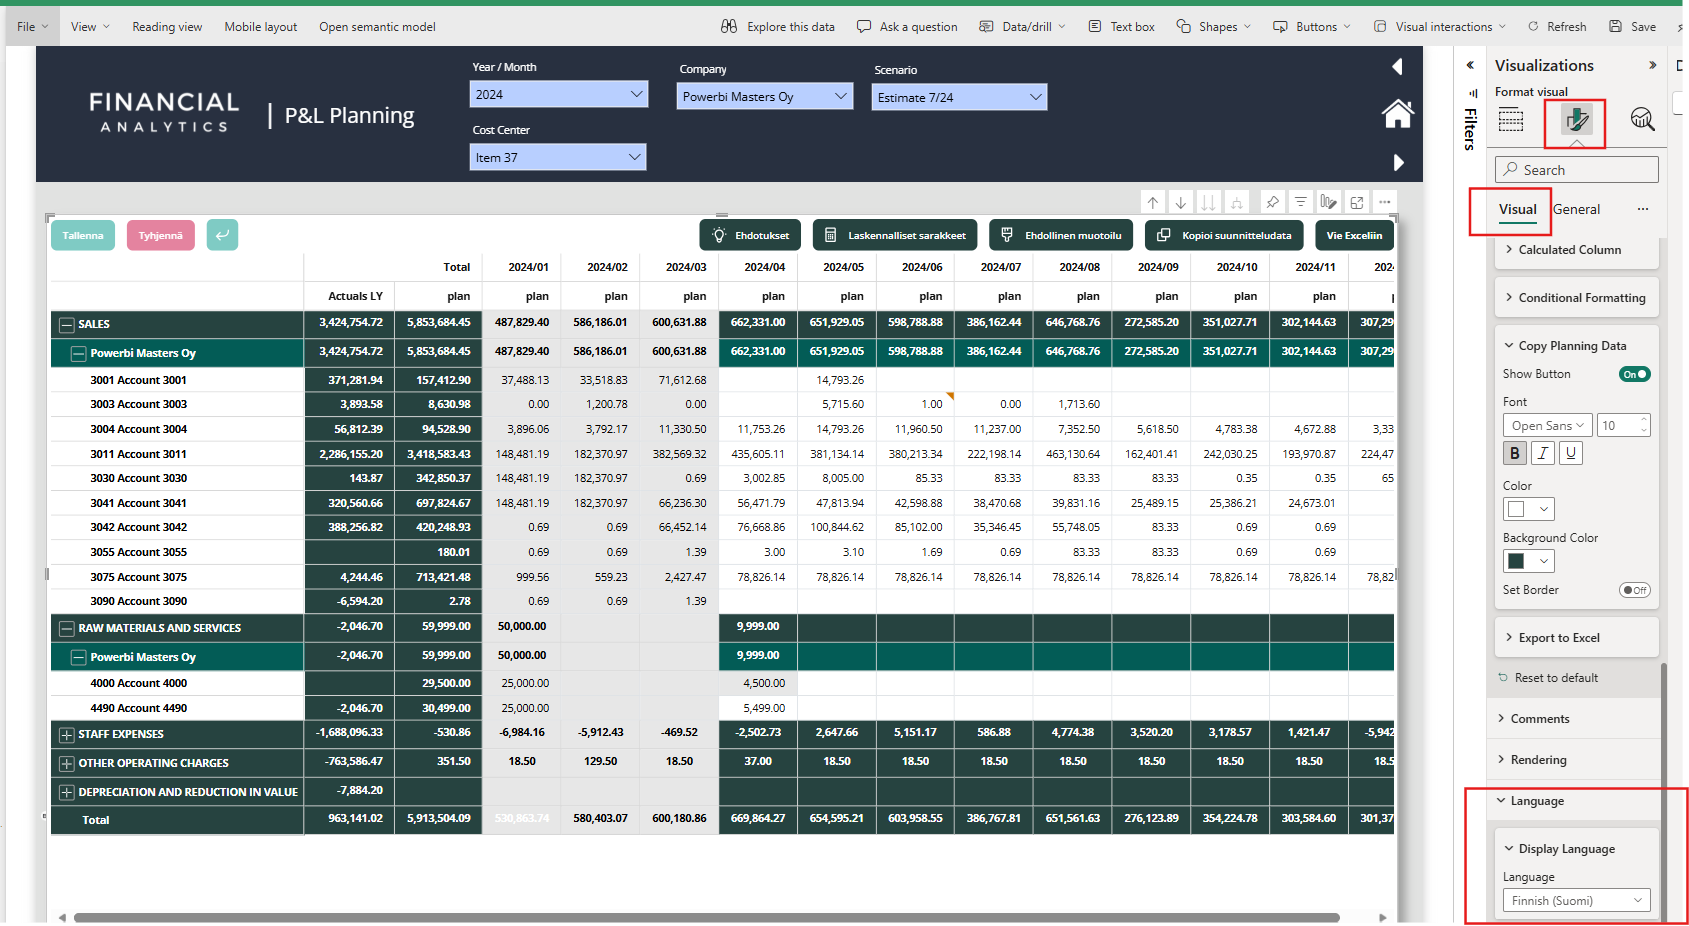This screenshot has height=926, width=1689.
Task: Click the teal undo arrow button
Action: [222, 235]
